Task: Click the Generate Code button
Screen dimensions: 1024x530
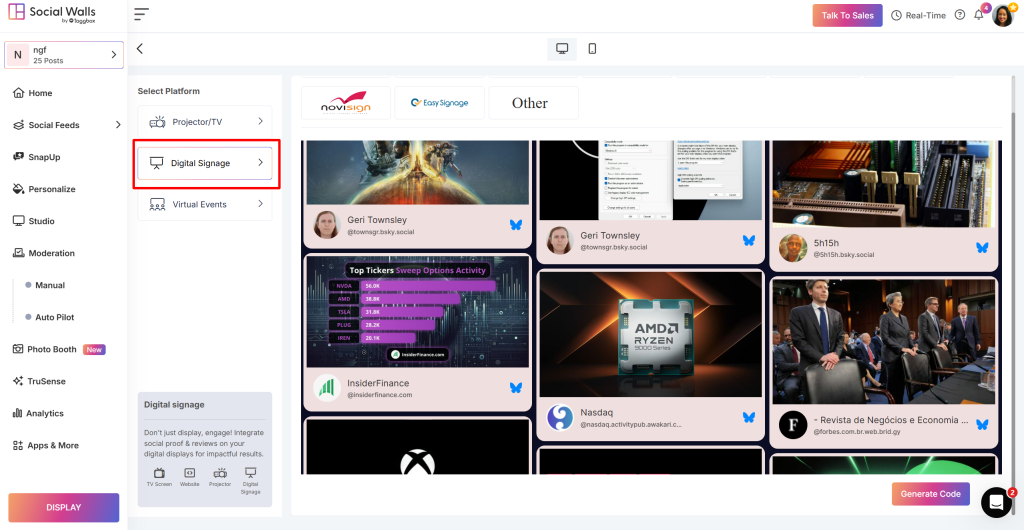Action: (x=930, y=494)
